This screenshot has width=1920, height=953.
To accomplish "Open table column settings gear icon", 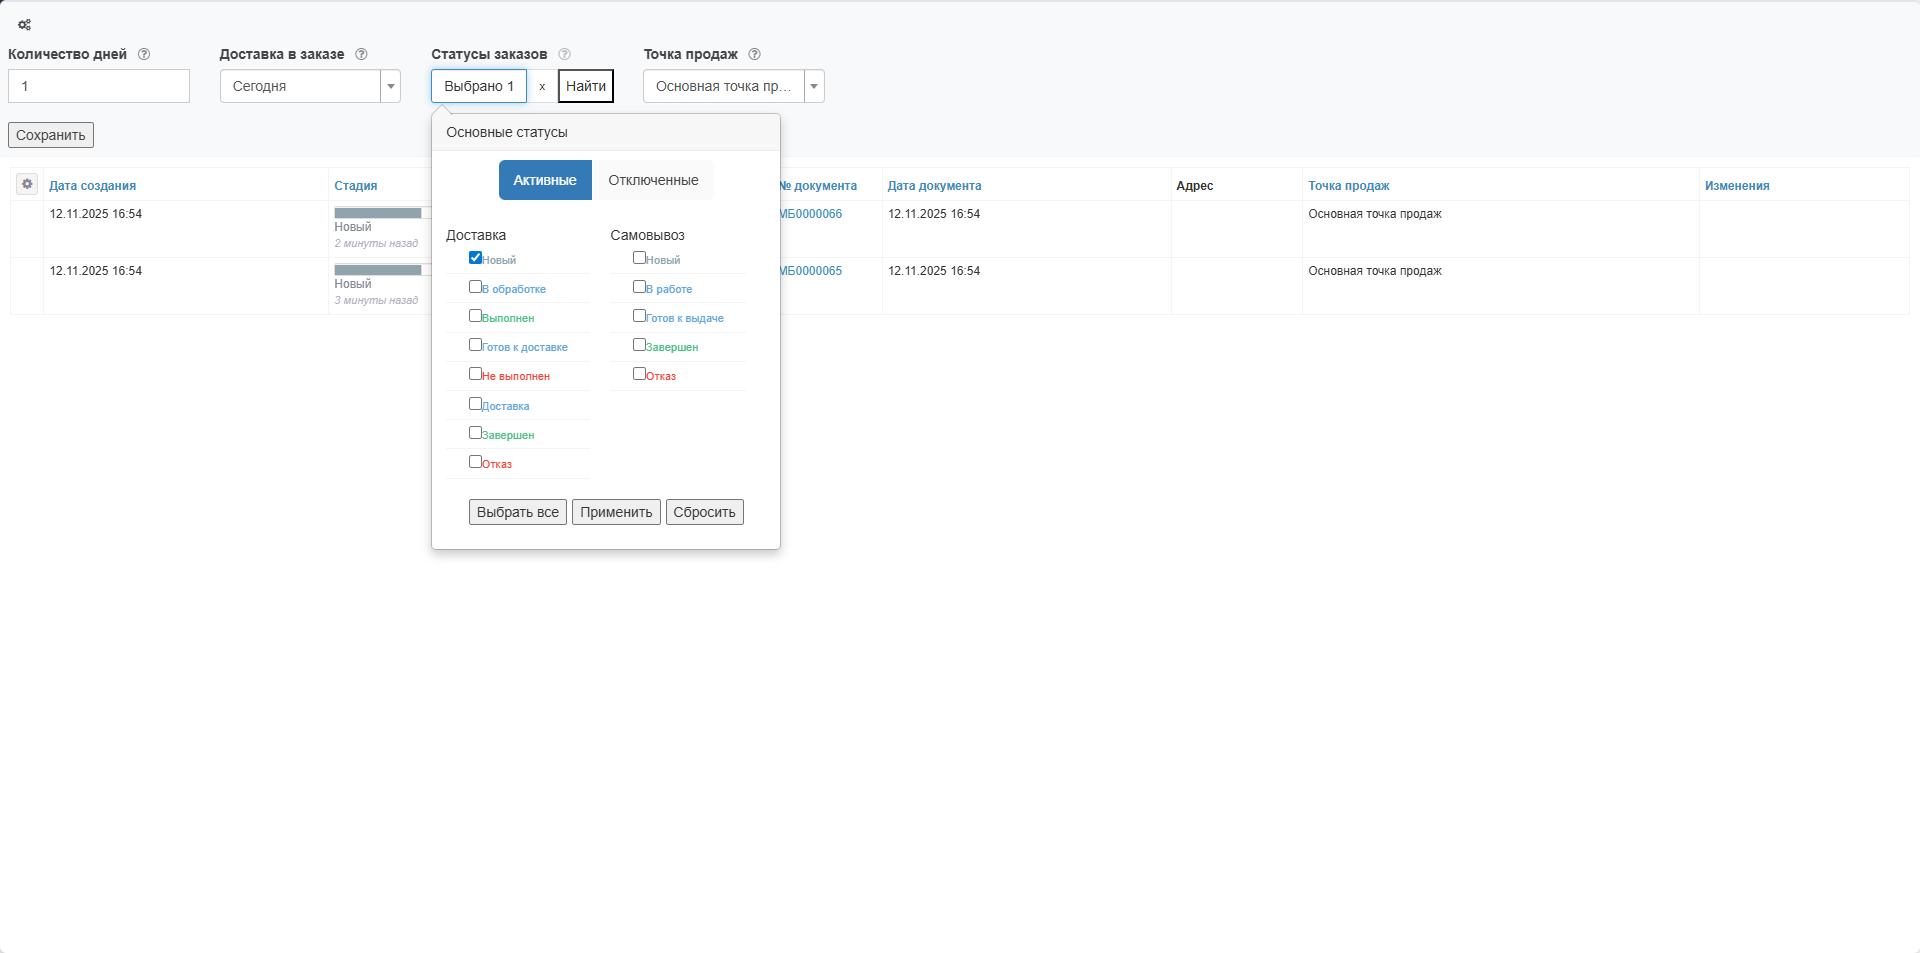I will [27, 184].
